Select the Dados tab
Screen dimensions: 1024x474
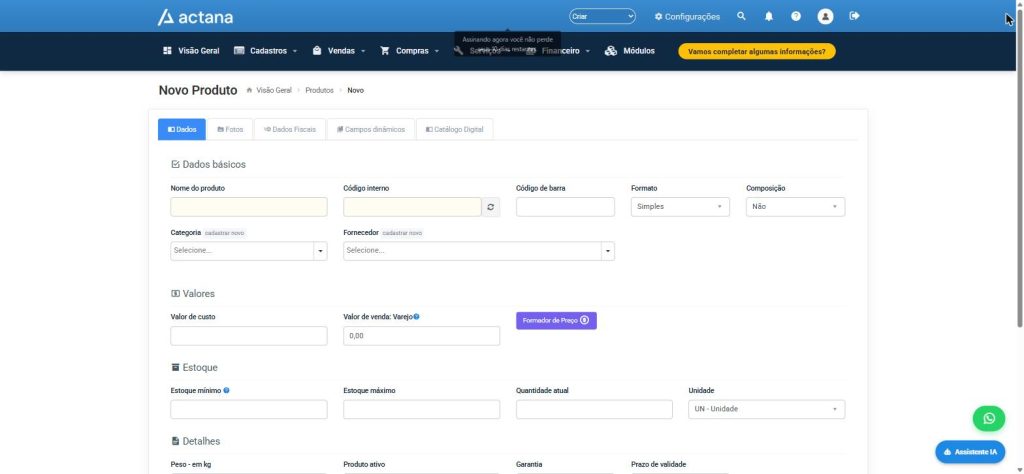[x=182, y=129]
